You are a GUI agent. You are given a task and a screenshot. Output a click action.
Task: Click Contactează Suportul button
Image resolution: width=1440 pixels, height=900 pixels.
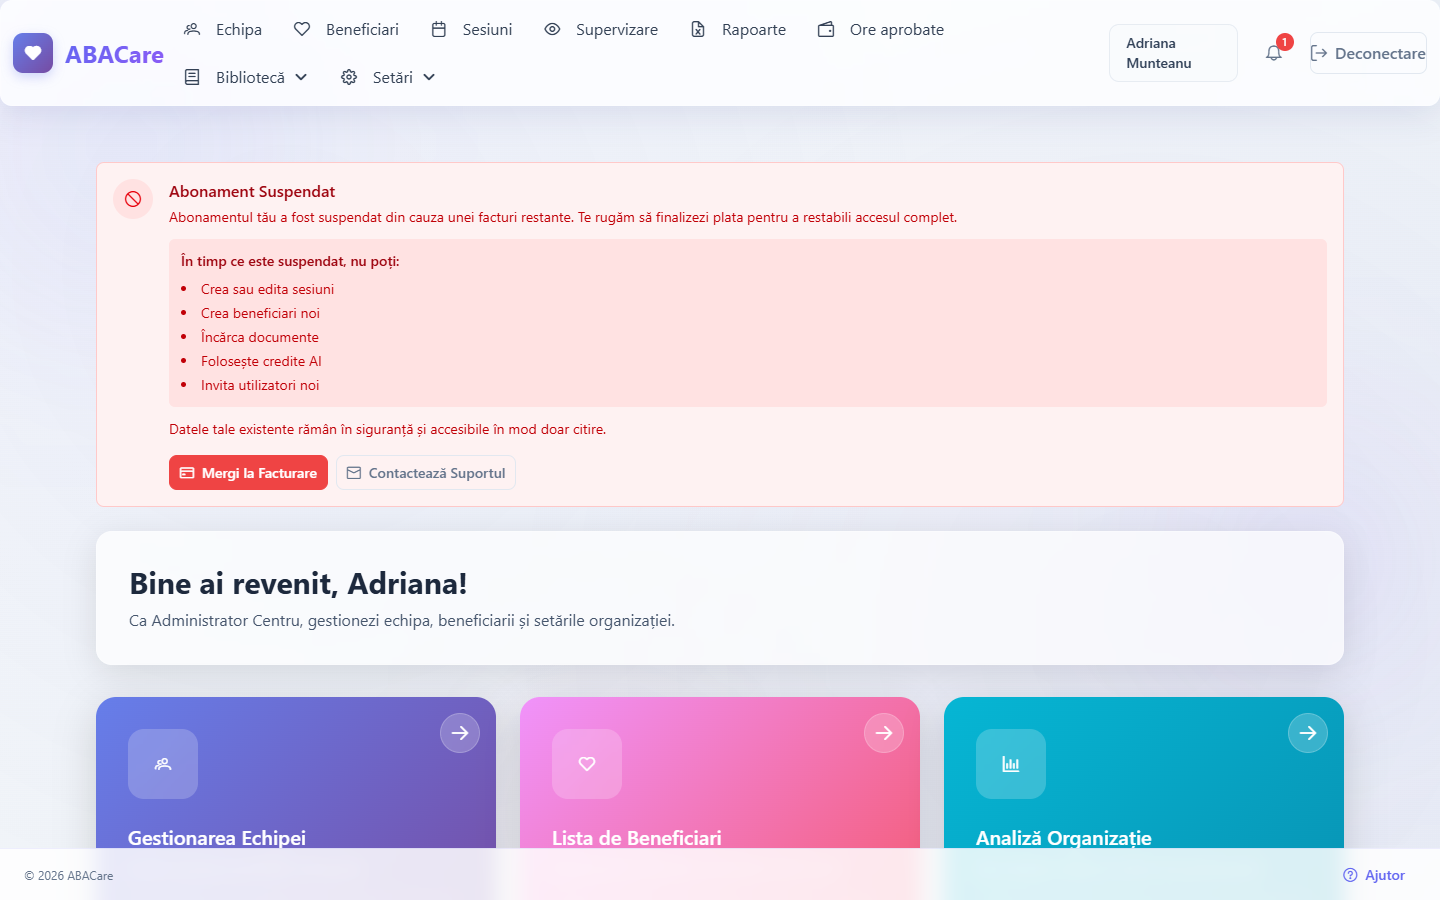tap(426, 473)
